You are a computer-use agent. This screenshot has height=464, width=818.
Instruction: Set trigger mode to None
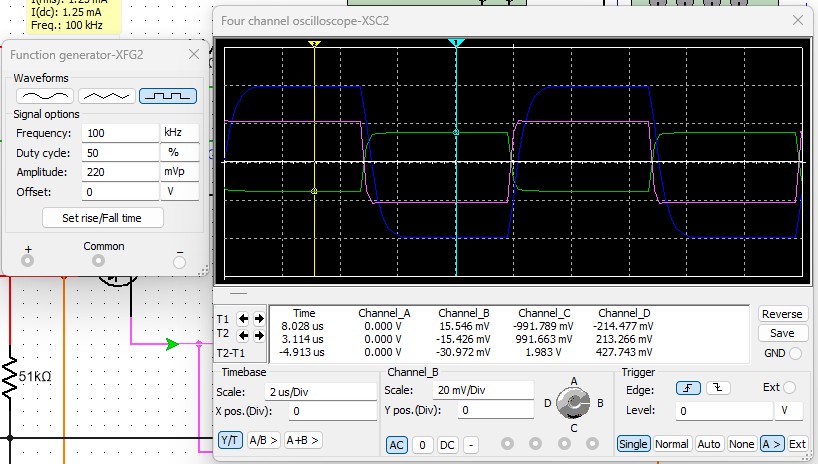tap(741, 444)
